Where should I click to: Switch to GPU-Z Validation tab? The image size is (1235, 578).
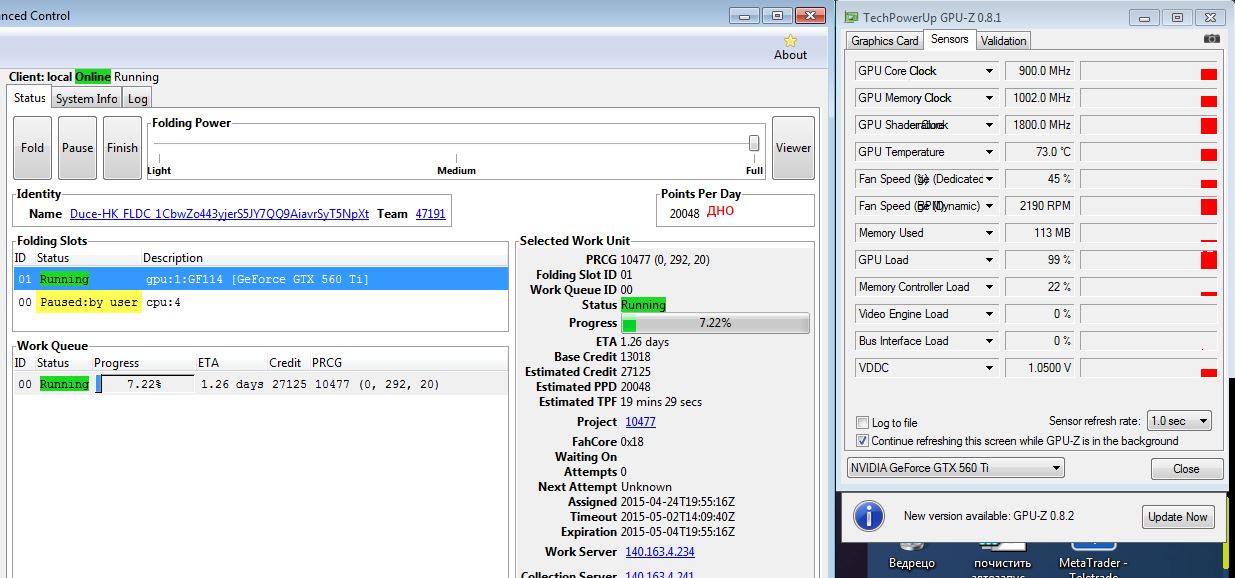pyautogui.click(x=1003, y=41)
